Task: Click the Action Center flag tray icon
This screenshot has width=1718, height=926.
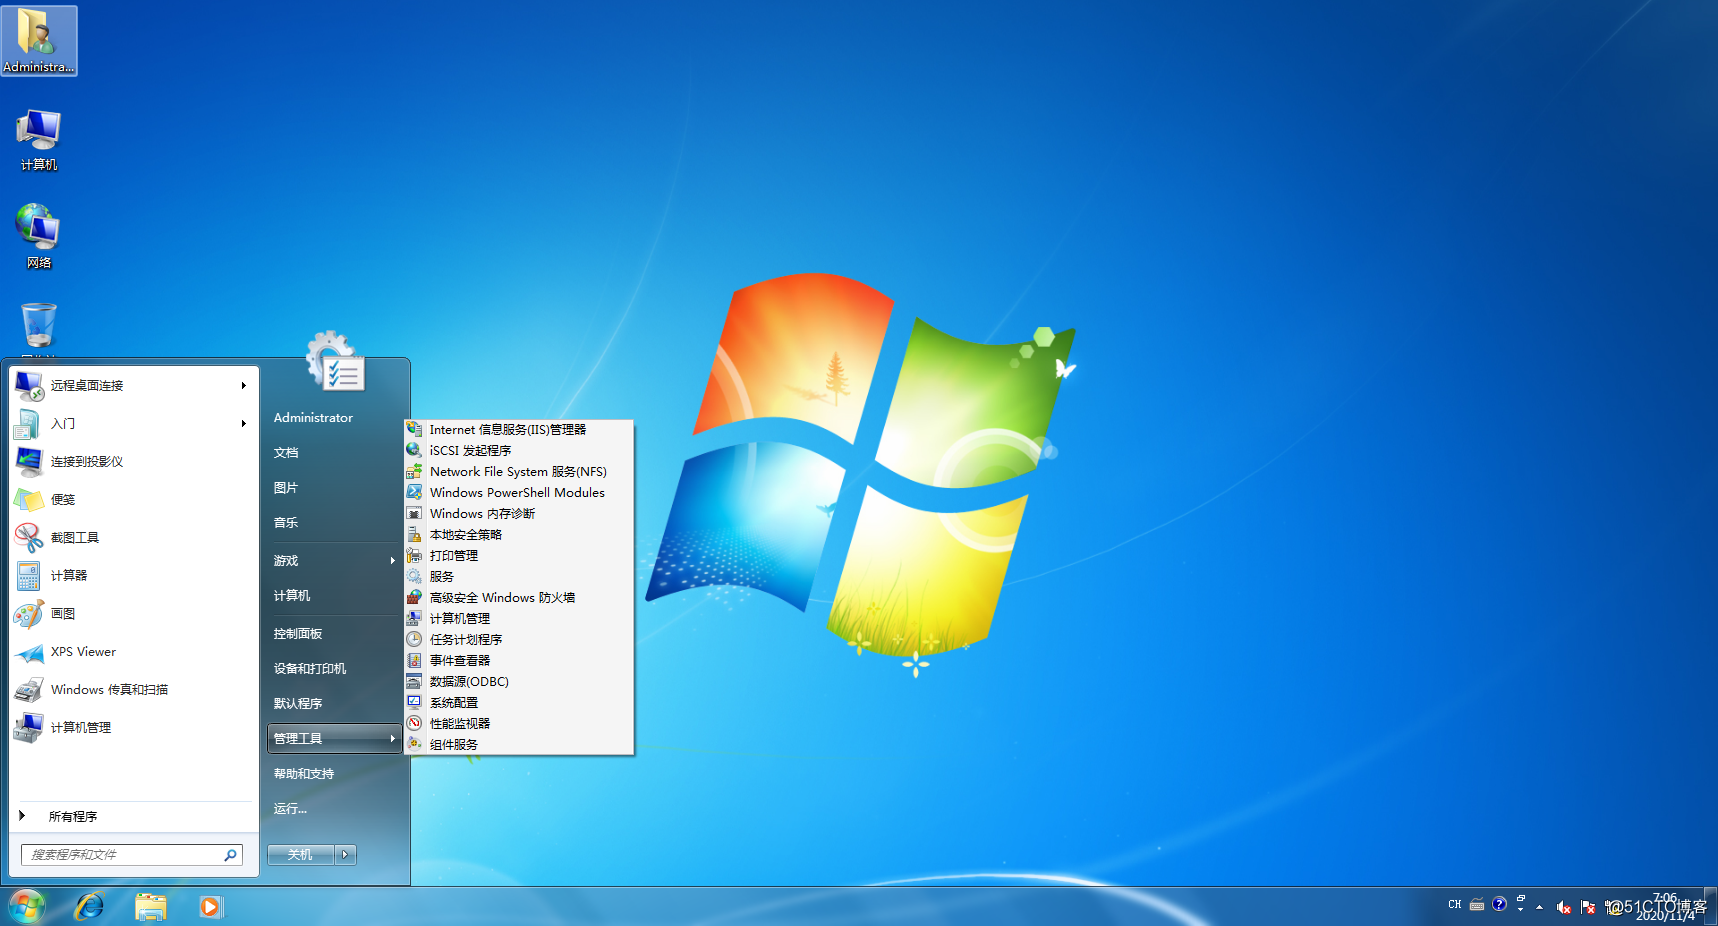Action: click(1587, 907)
